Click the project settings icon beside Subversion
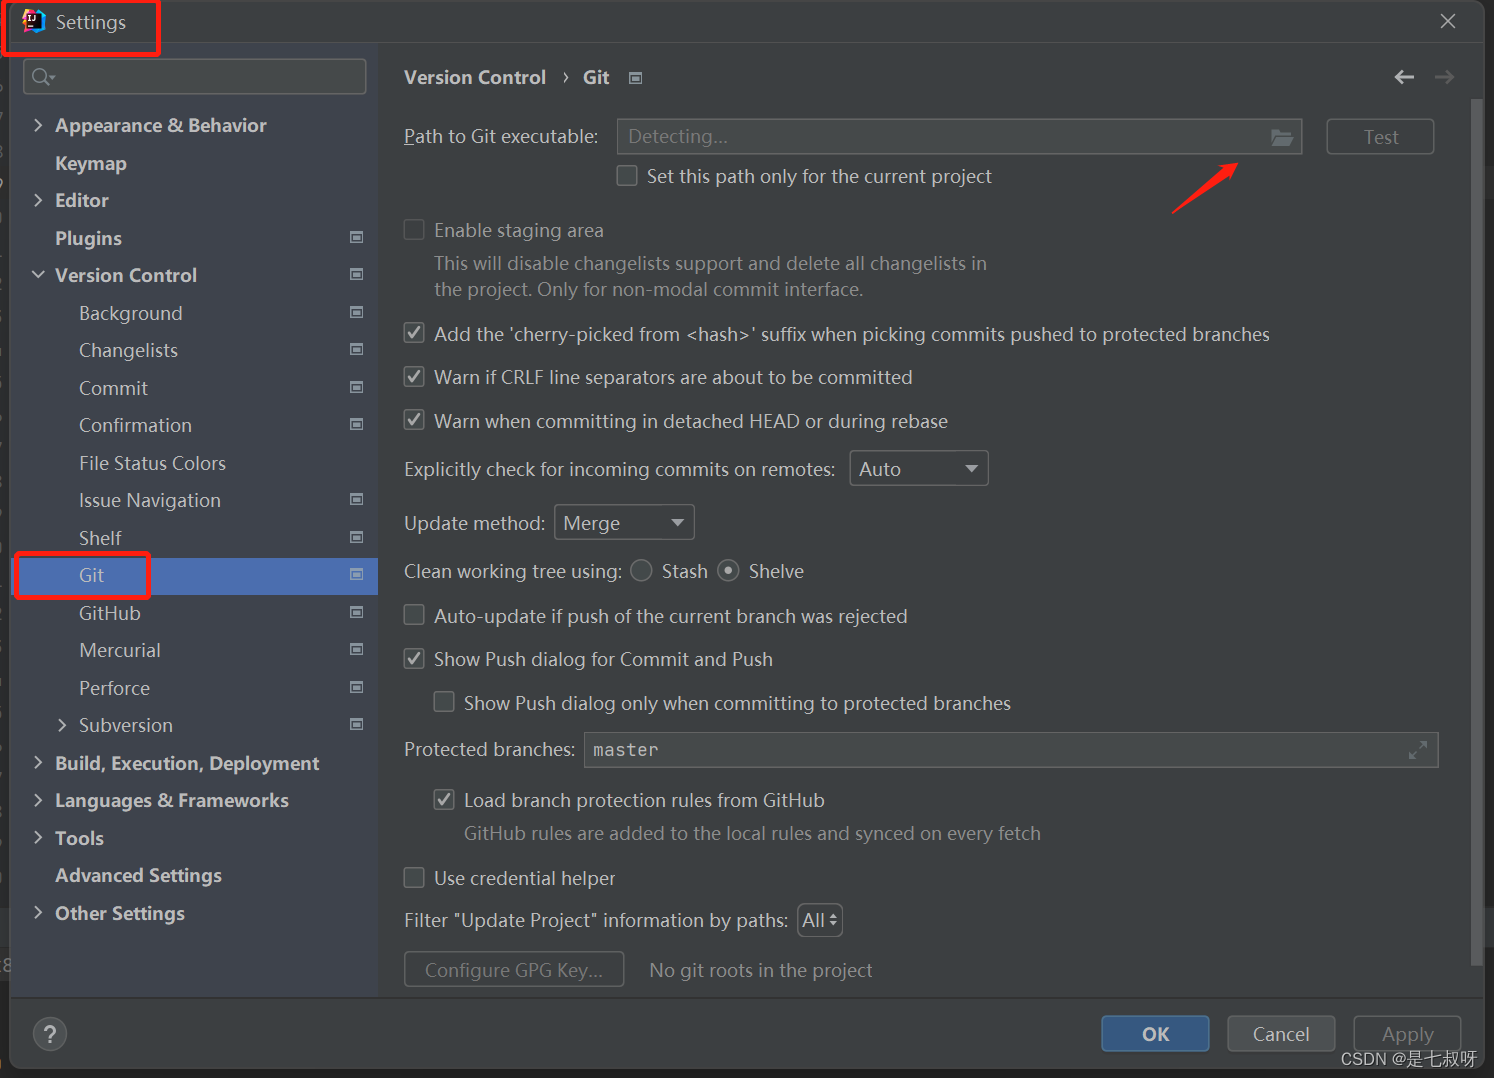This screenshot has width=1494, height=1078. 356,724
